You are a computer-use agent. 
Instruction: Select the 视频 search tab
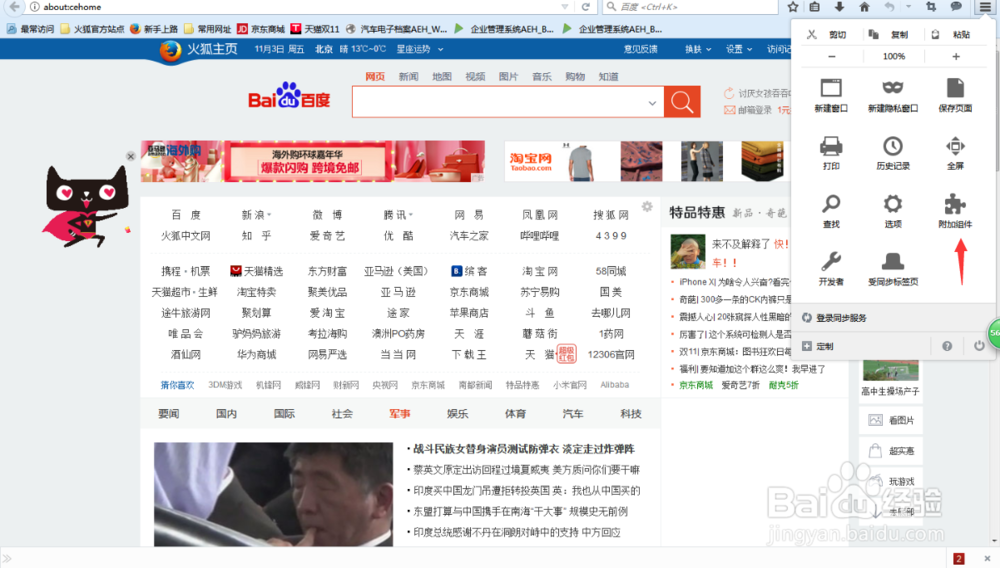[x=475, y=76]
